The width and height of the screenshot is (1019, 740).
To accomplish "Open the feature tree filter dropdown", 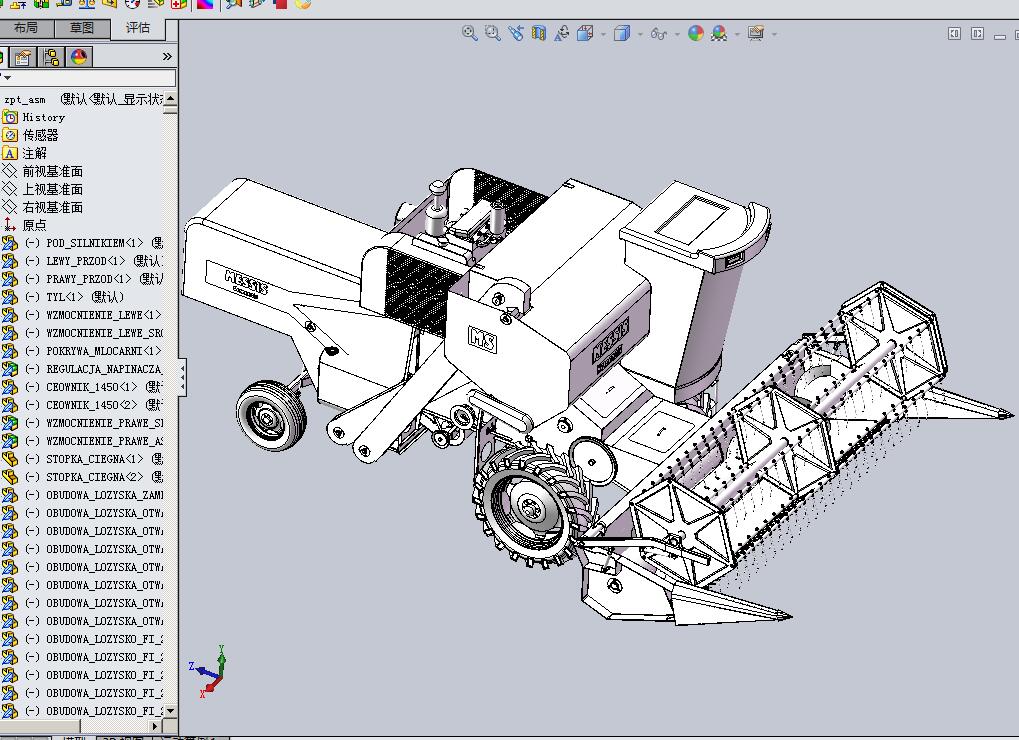I will pos(7,78).
